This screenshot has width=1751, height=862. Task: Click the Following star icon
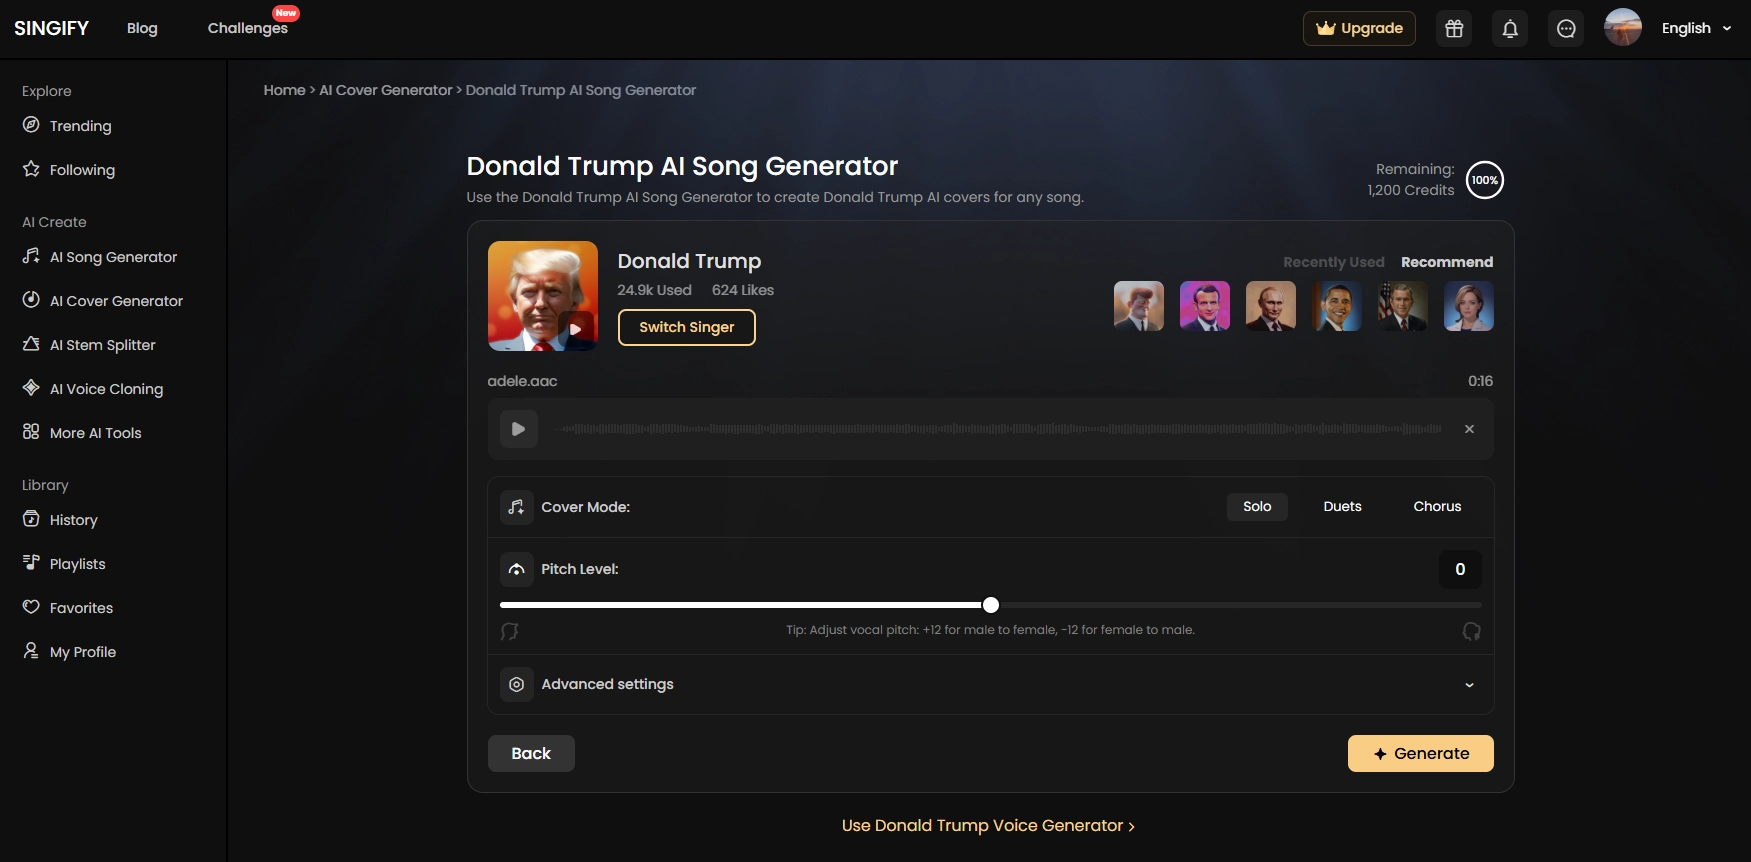pyautogui.click(x=31, y=169)
